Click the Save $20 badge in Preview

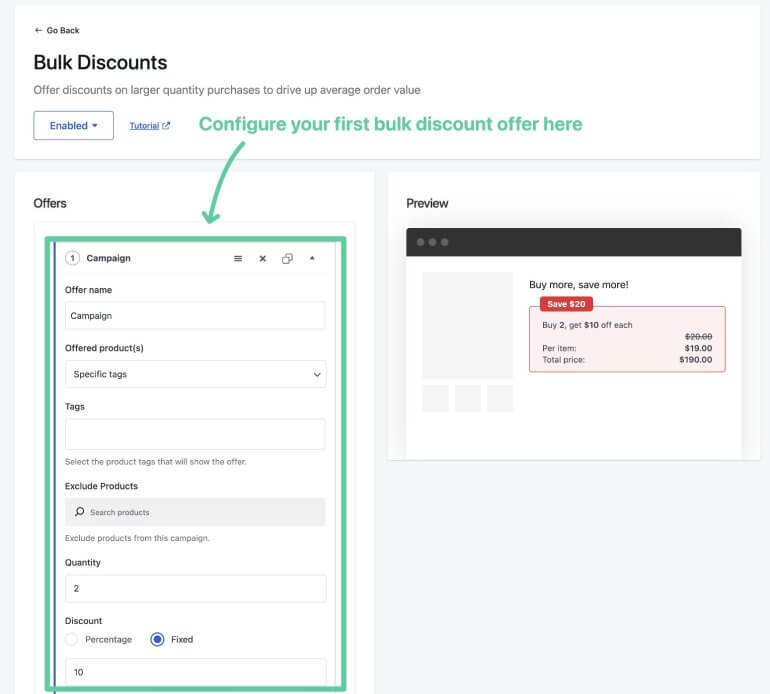tap(566, 304)
